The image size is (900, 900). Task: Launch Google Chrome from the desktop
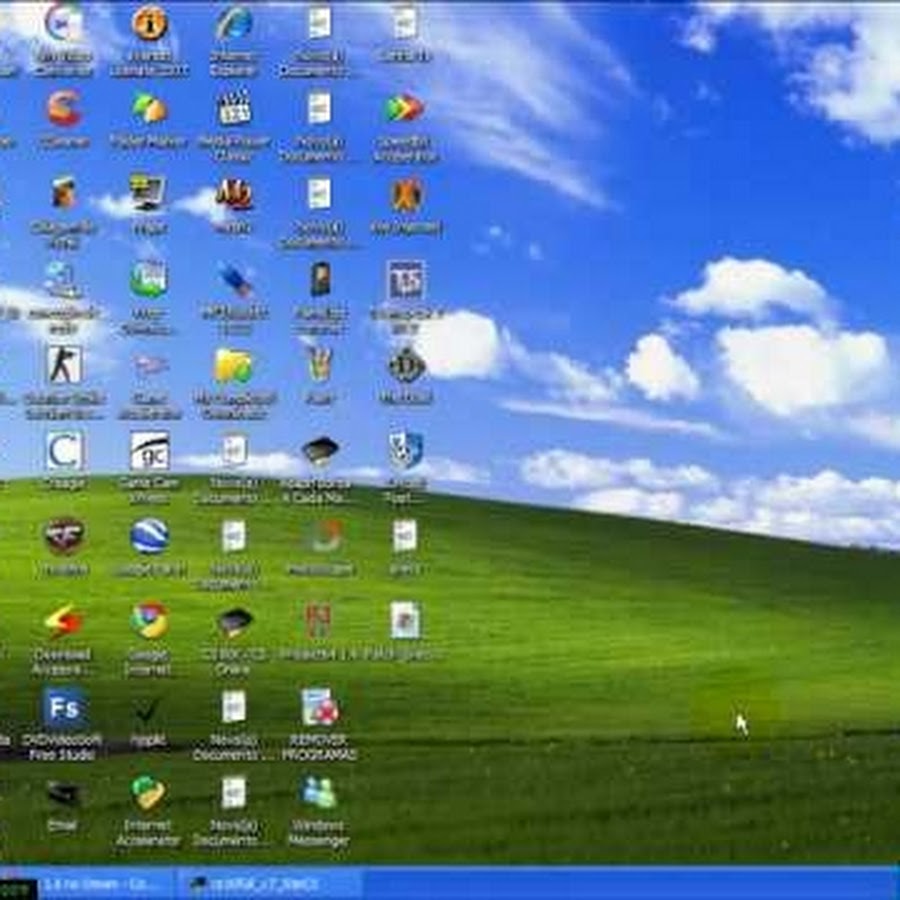[x=149, y=621]
